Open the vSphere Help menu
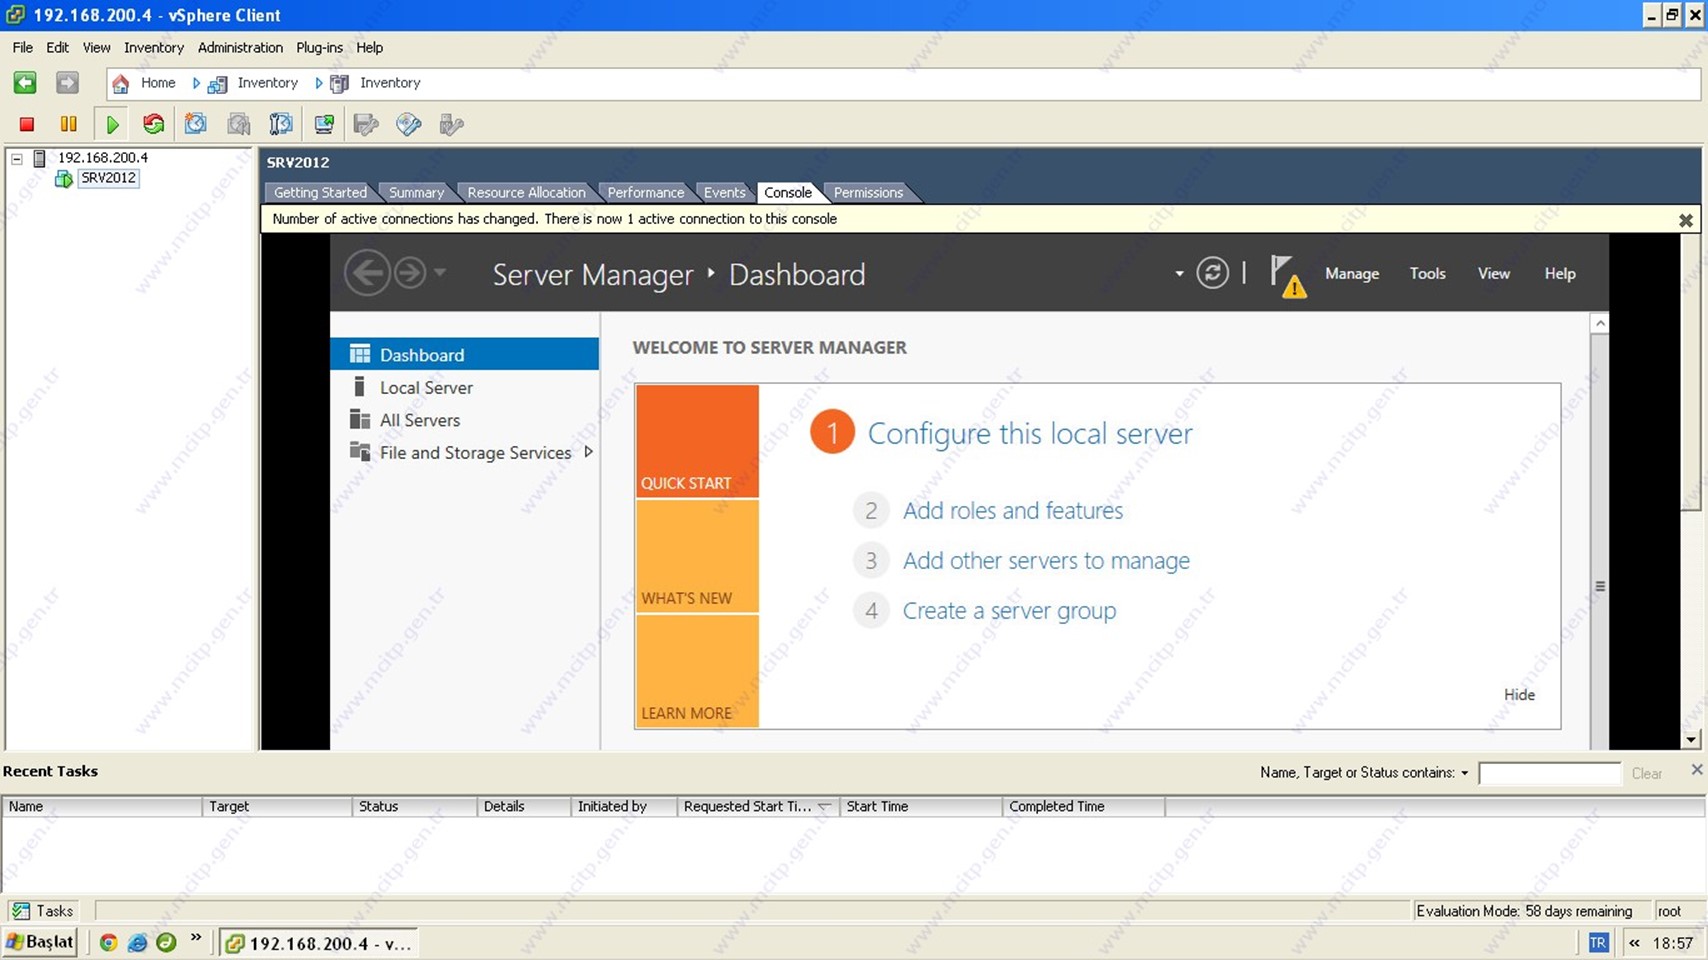 (369, 47)
